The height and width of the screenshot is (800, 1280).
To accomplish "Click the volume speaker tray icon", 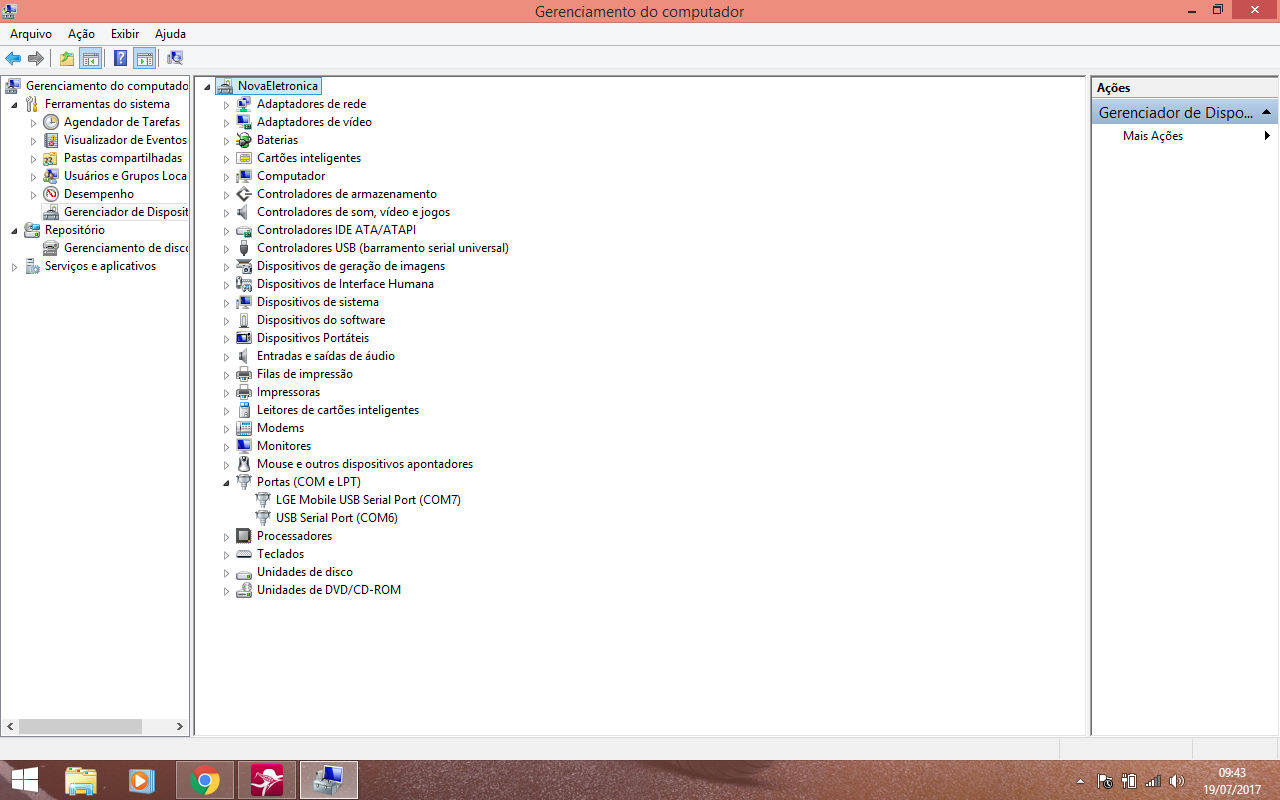I will click(x=1177, y=781).
